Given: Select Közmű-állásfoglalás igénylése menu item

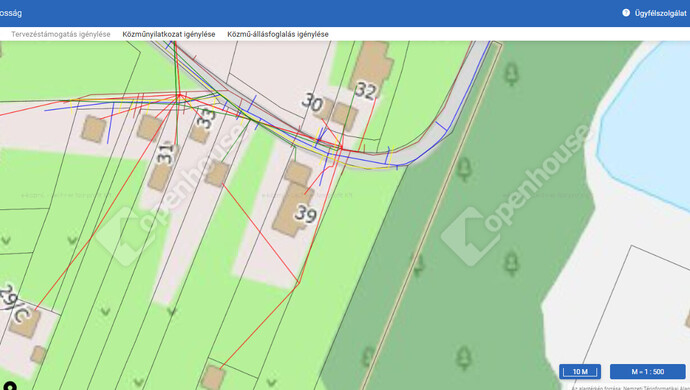Looking at the screenshot, I should pyautogui.click(x=278, y=34).
